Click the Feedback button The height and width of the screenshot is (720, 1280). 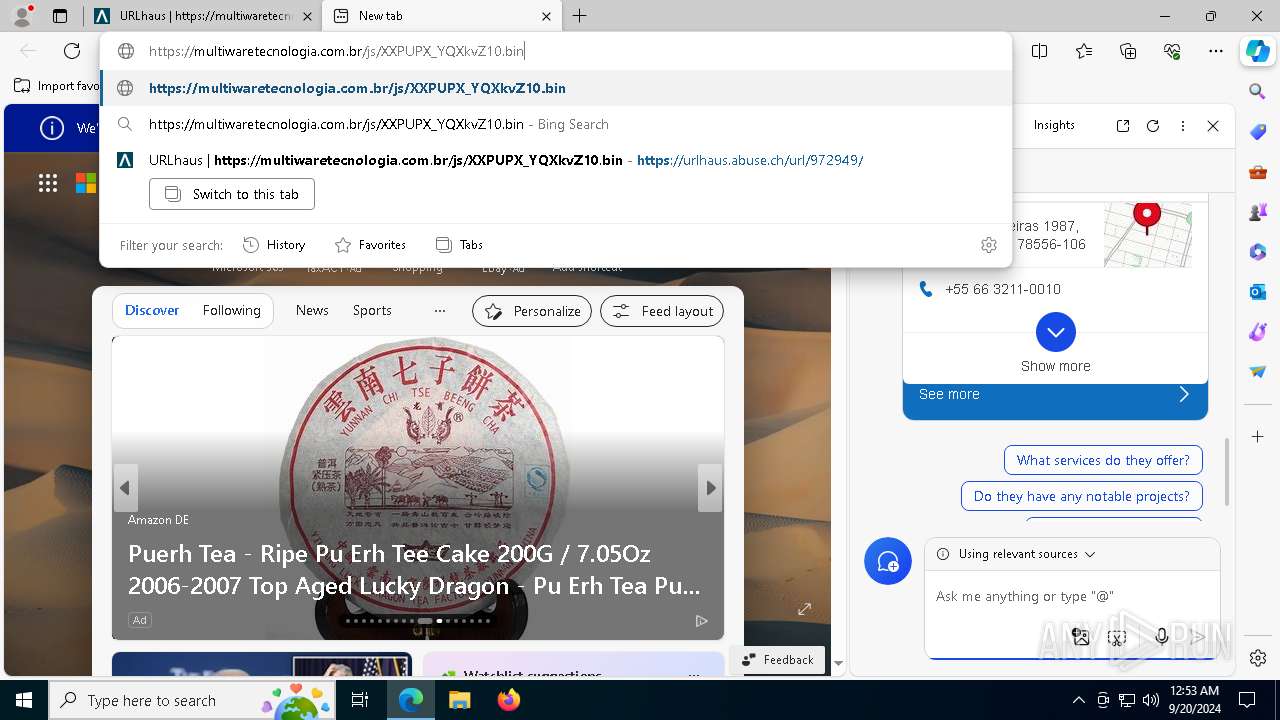778,659
